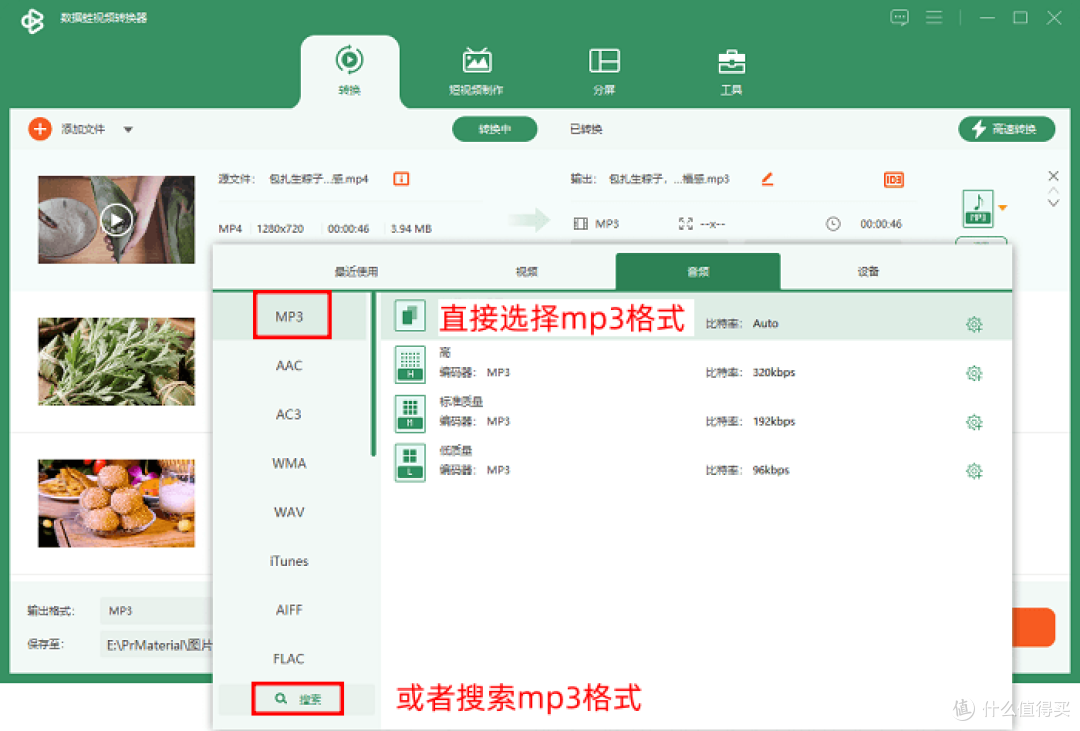The image size is (1080, 731).
Task: Select MP3 in the format list
Action: coord(289,316)
